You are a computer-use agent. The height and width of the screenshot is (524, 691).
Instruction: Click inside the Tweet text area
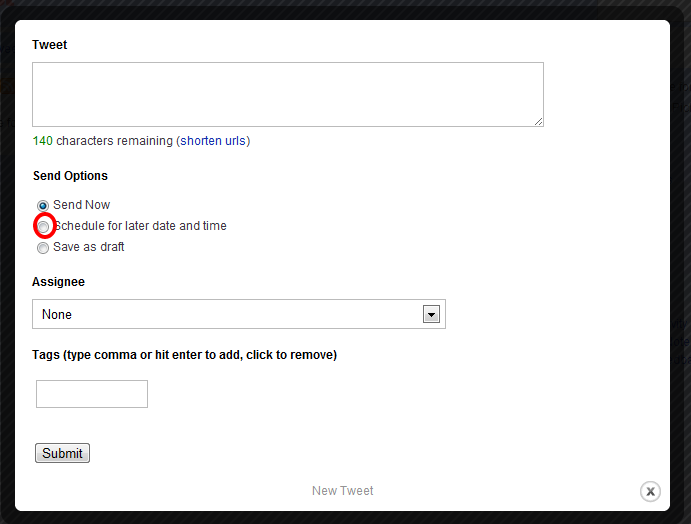287,94
